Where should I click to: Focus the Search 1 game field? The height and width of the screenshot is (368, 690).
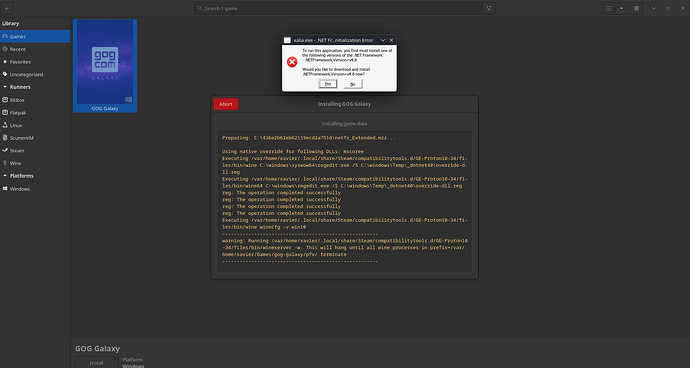338,8
